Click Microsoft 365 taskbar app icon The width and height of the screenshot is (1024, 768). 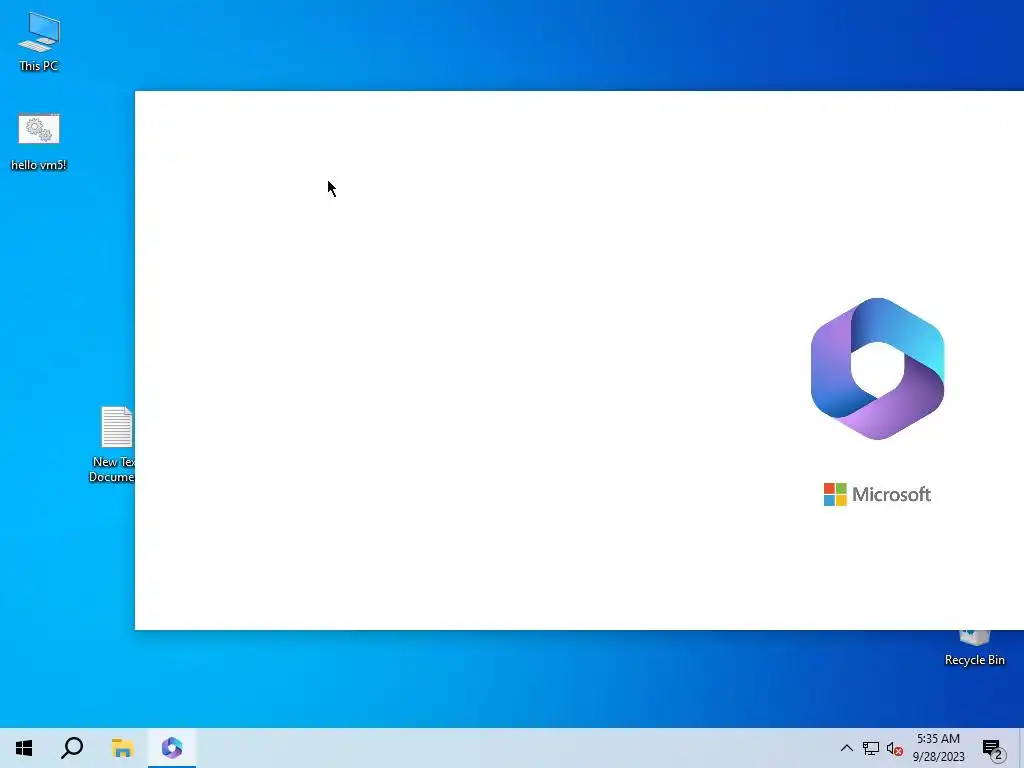pyautogui.click(x=172, y=748)
